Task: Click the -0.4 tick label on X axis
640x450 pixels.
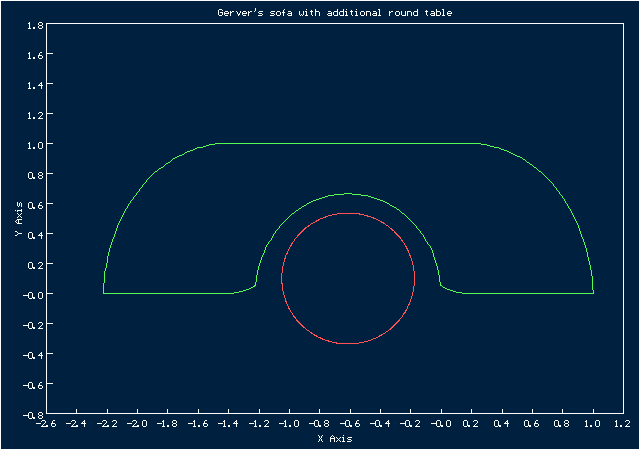Action: coord(380,424)
